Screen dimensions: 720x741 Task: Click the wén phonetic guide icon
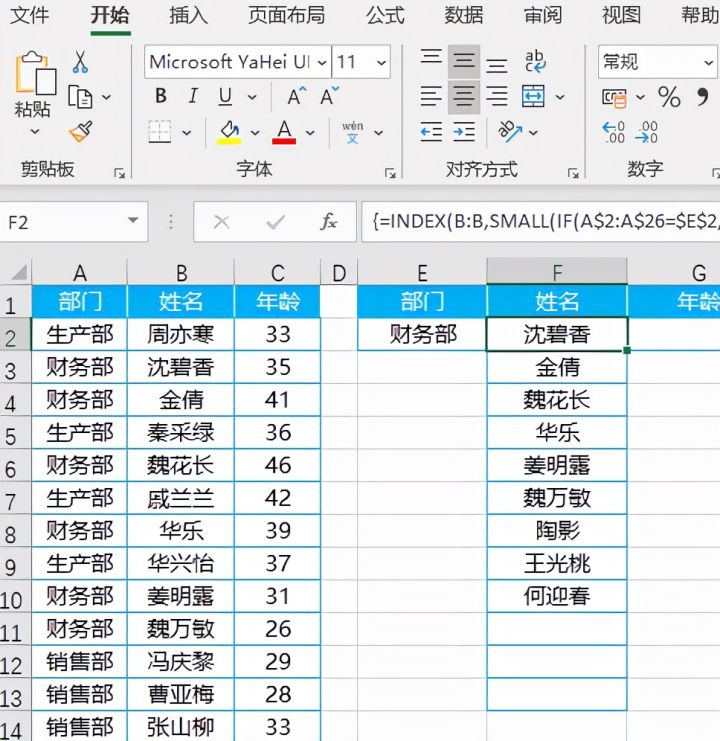point(352,132)
